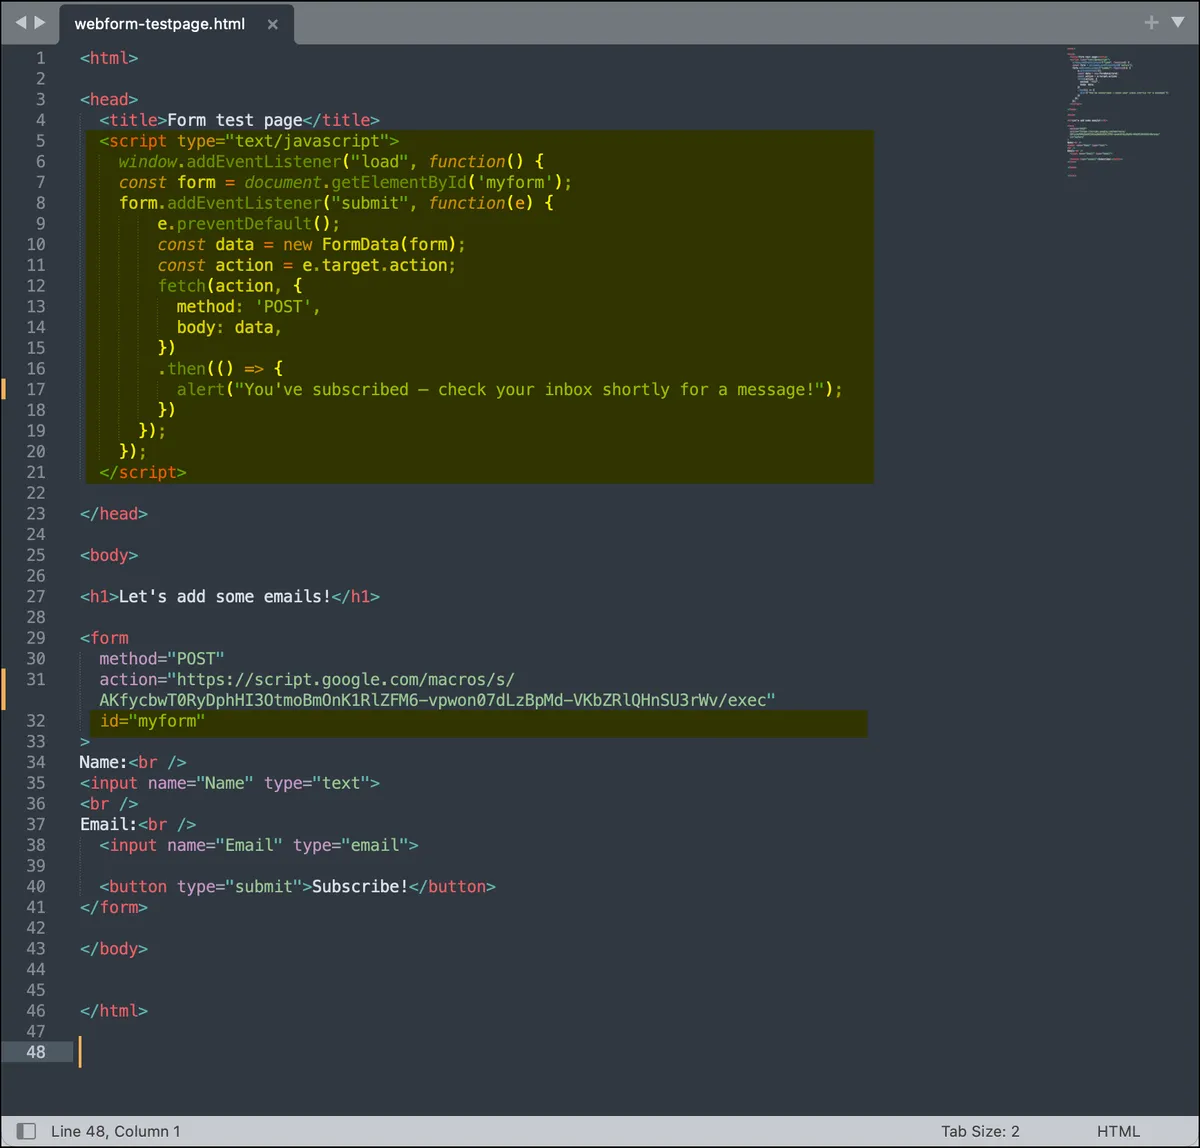Viewport: 1200px width, 1148px height.
Task: Click the opening <form tag on line 29
Action: (104, 638)
